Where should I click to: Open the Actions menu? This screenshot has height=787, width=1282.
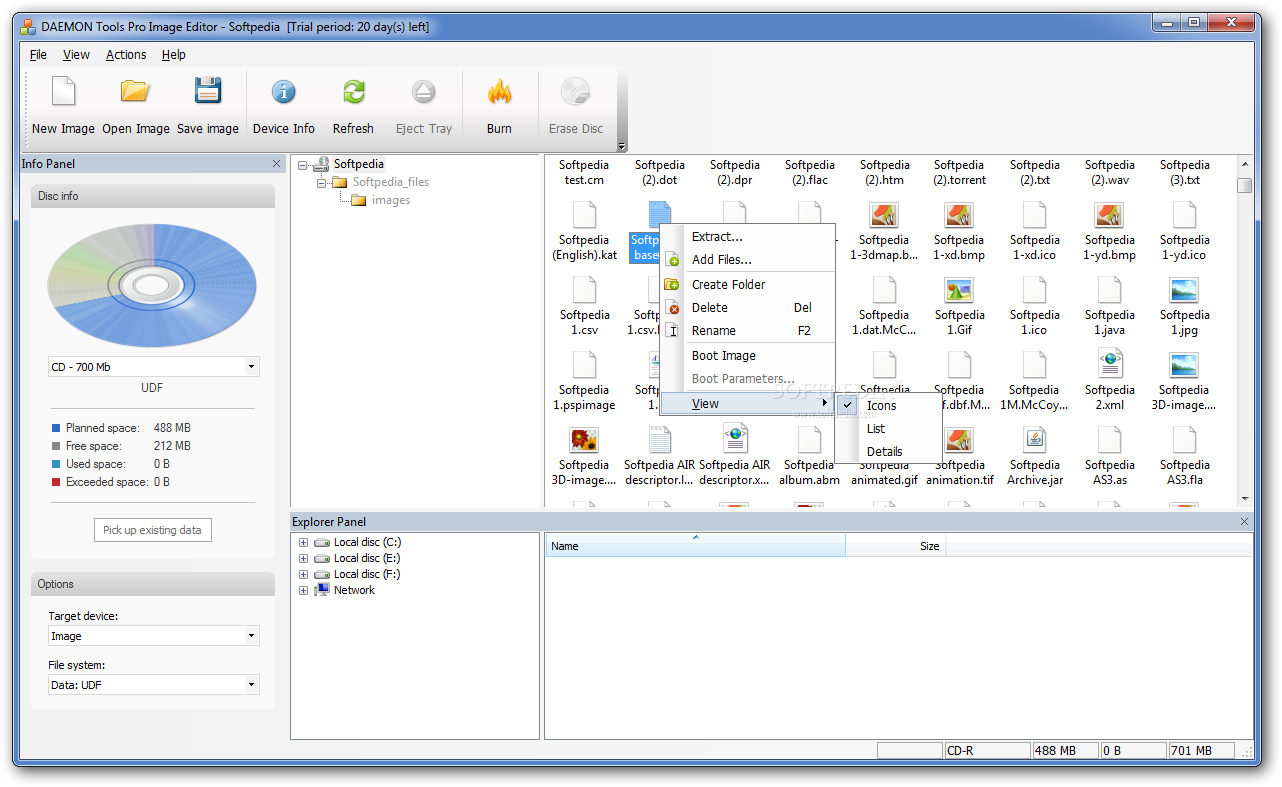click(126, 55)
